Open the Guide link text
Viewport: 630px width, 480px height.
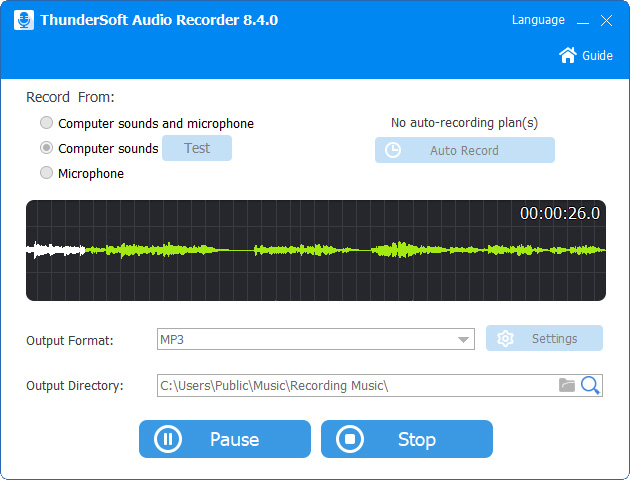(x=598, y=56)
